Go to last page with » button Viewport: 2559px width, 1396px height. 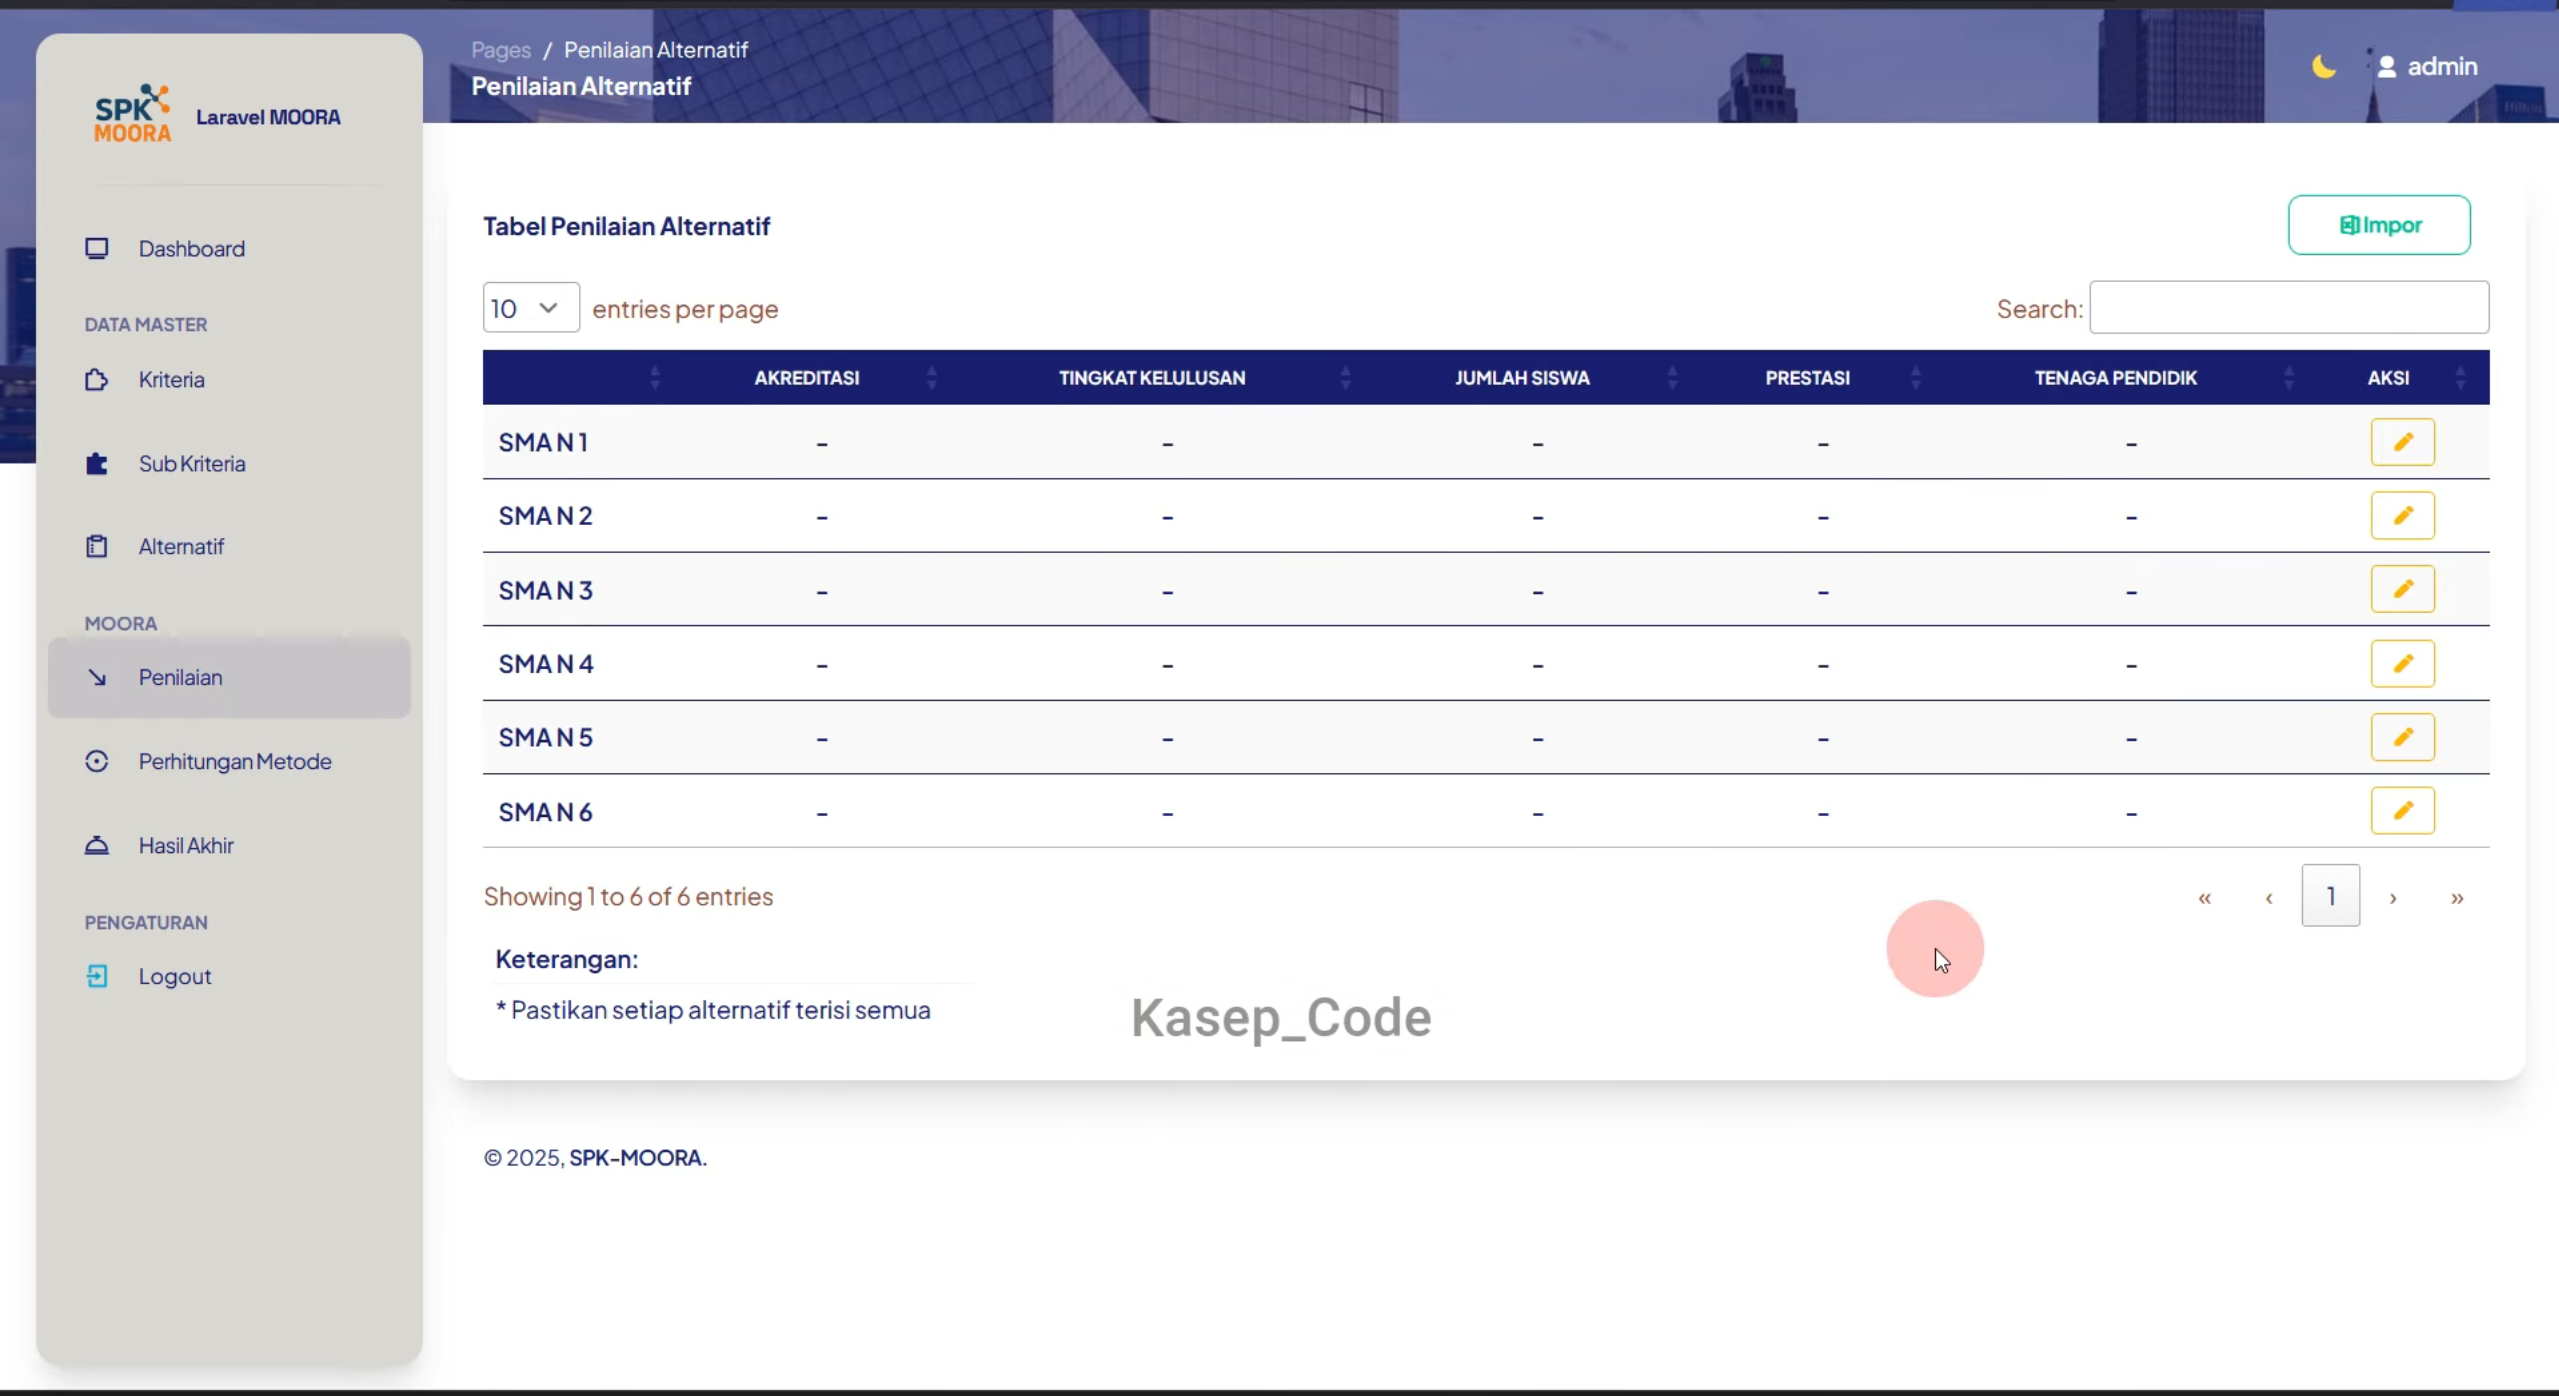coord(2457,897)
